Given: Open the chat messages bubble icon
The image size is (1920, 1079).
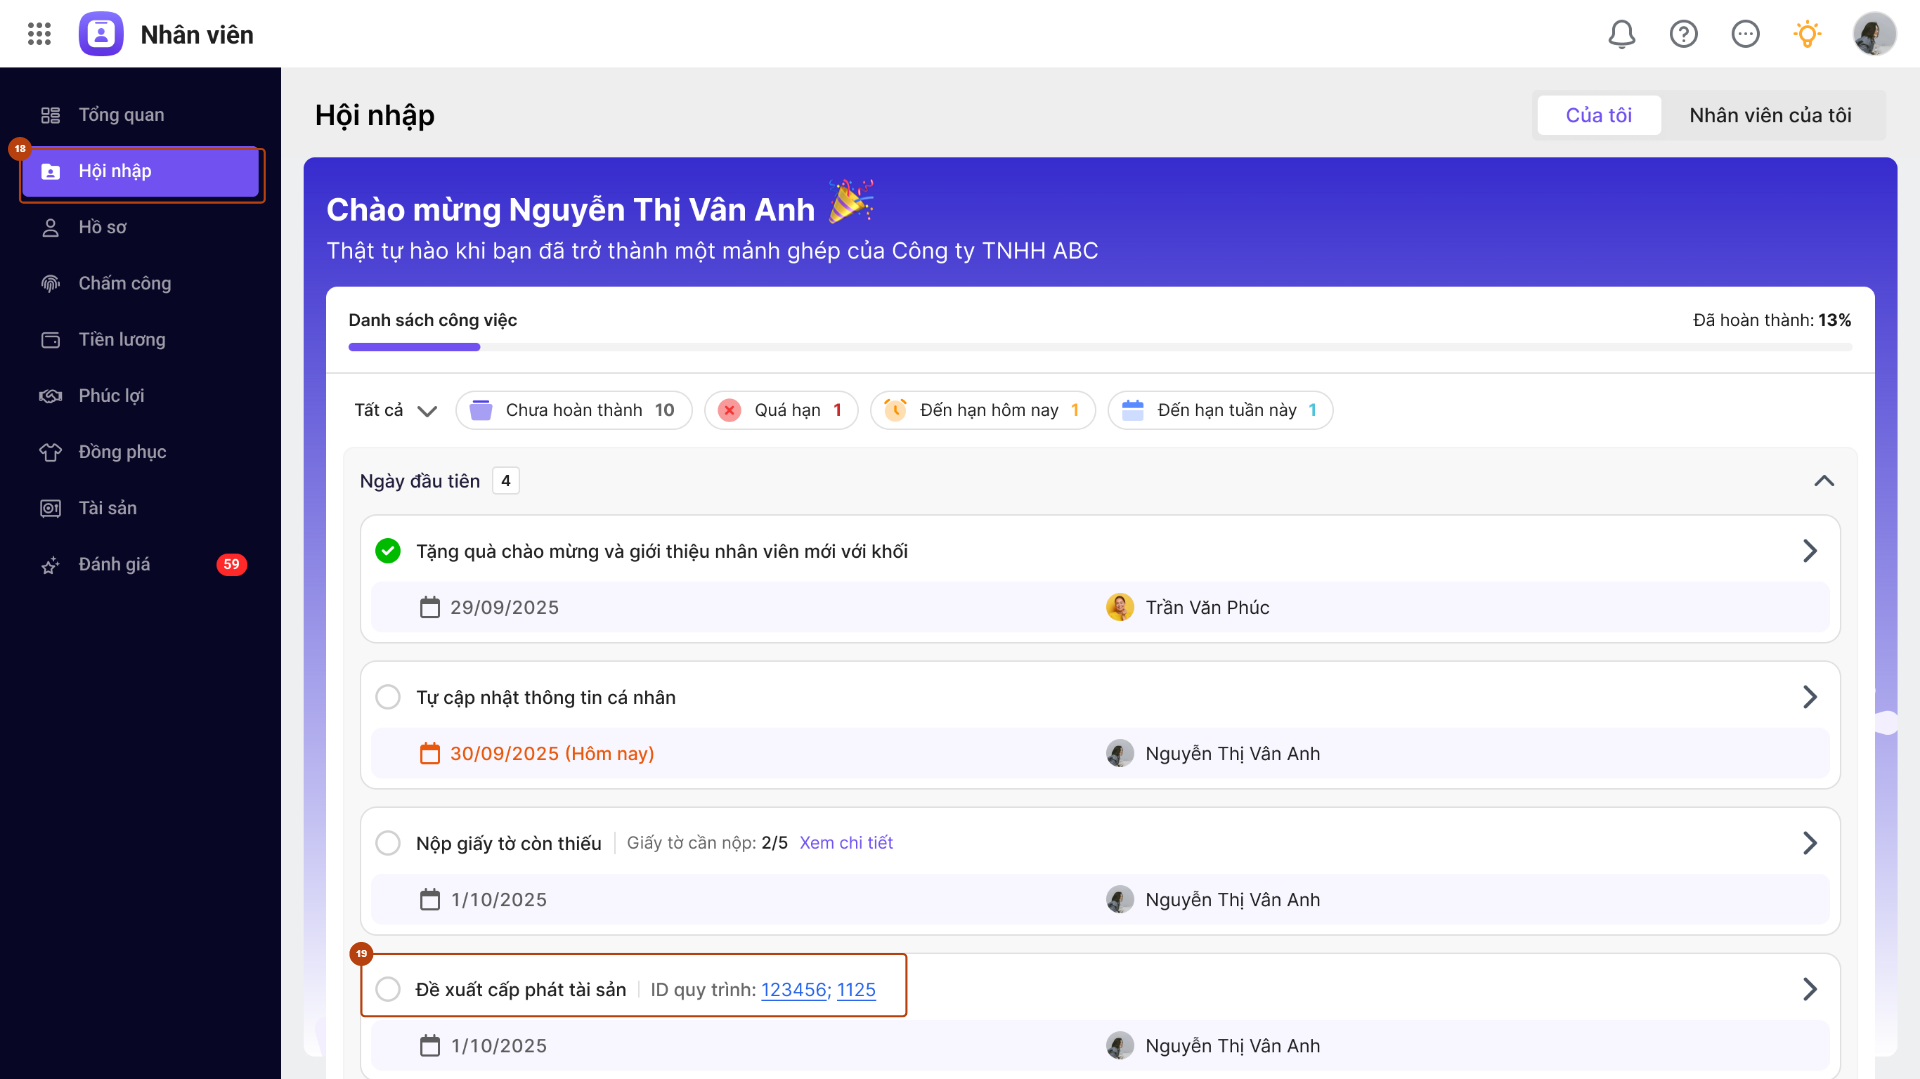Looking at the screenshot, I should [x=1745, y=34].
